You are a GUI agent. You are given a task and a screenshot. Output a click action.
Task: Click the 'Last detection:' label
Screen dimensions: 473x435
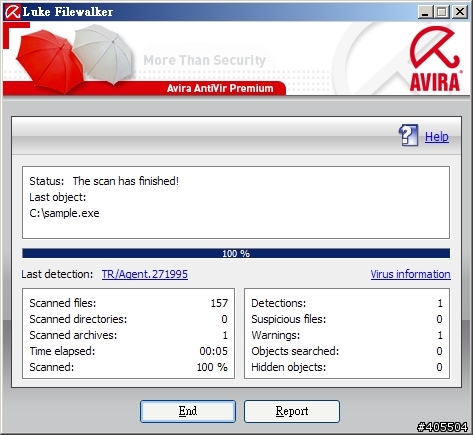click(57, 274)
